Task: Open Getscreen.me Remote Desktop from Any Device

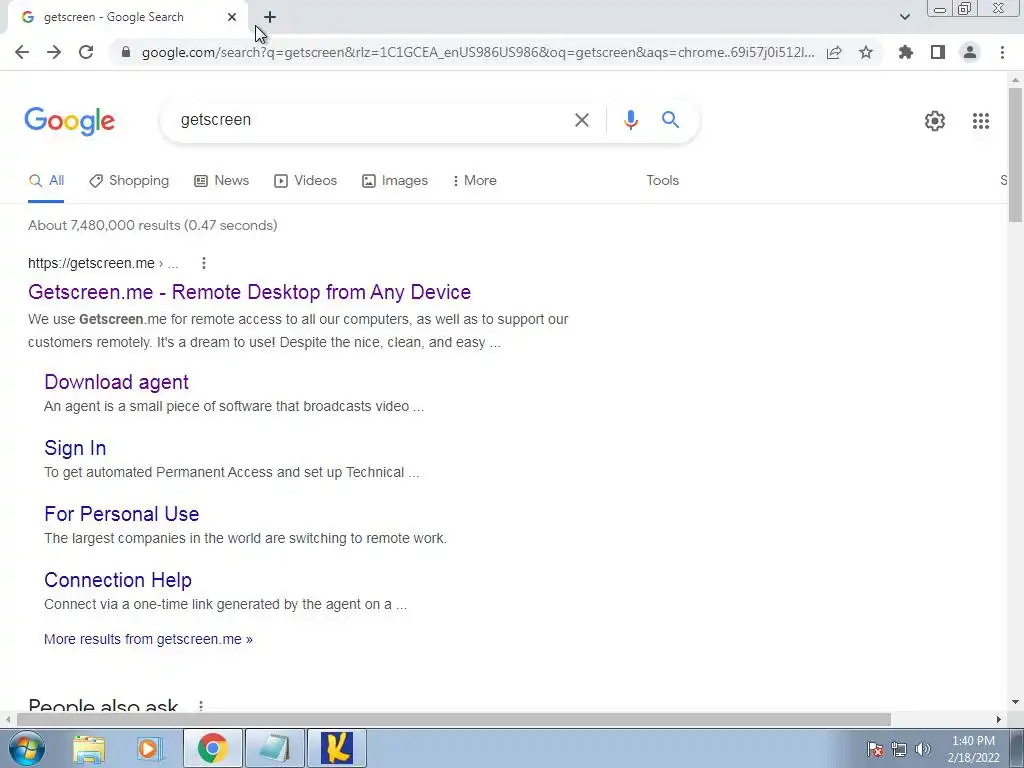Action: [249, 292]
